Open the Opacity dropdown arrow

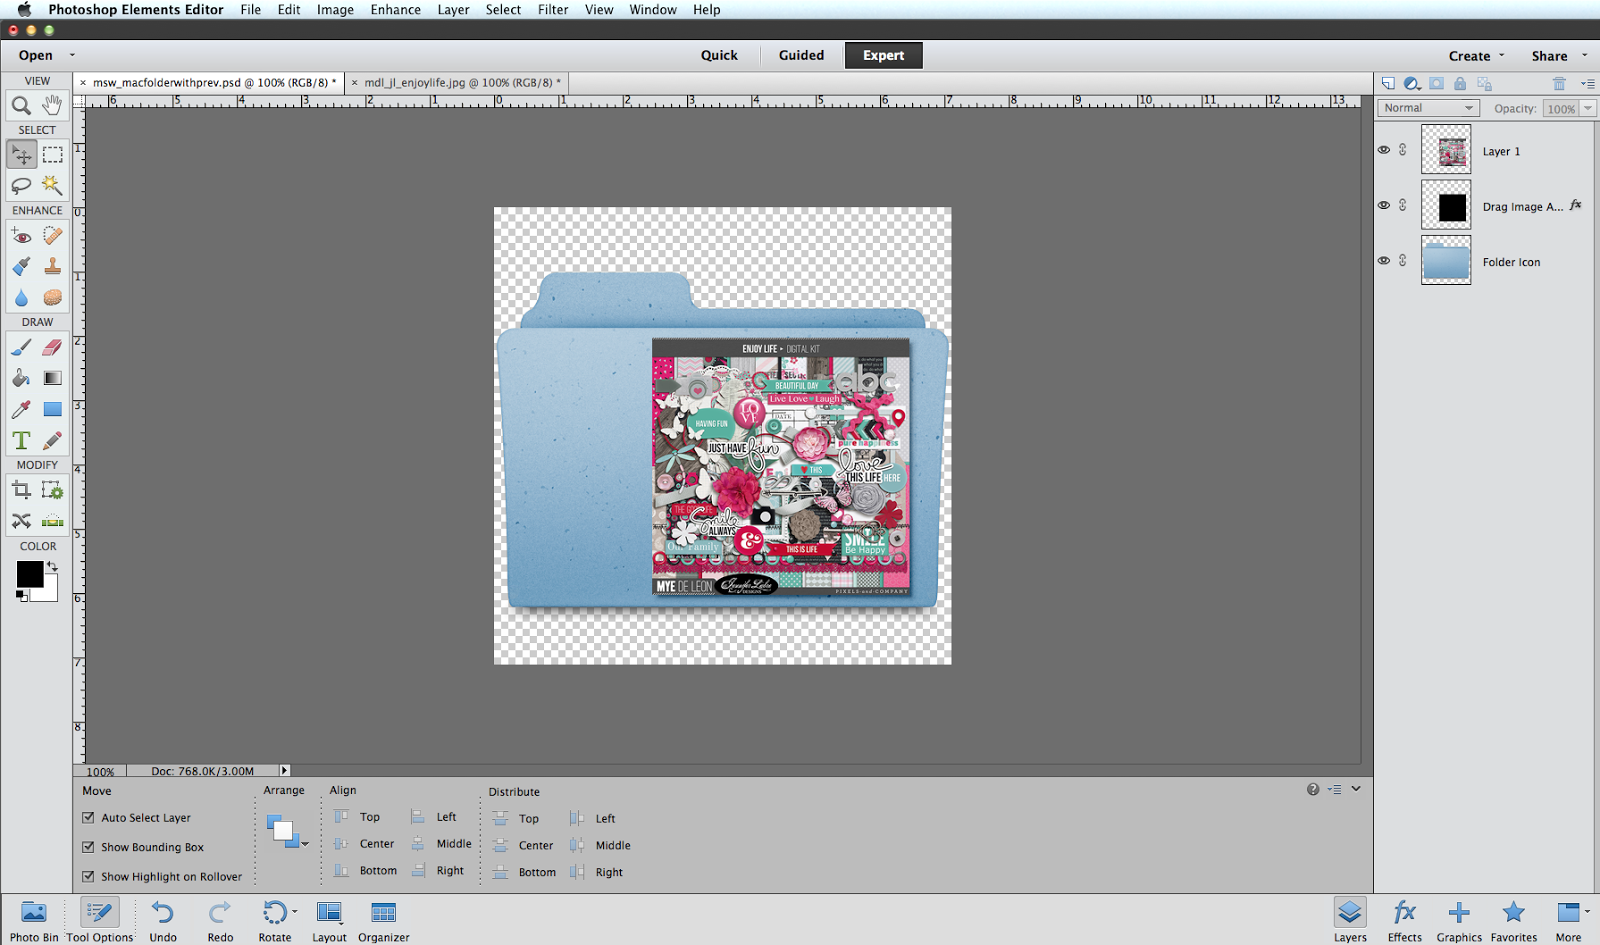[1587, 108]
